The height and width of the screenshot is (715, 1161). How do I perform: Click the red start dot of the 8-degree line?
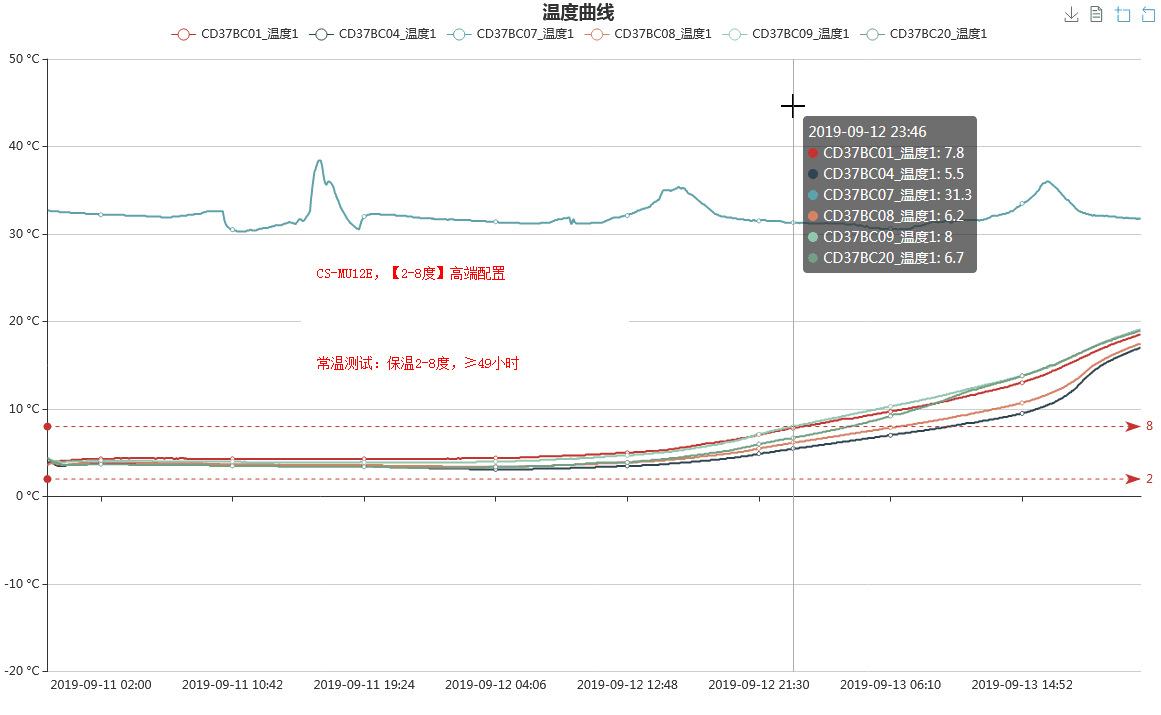click(47, 426)
